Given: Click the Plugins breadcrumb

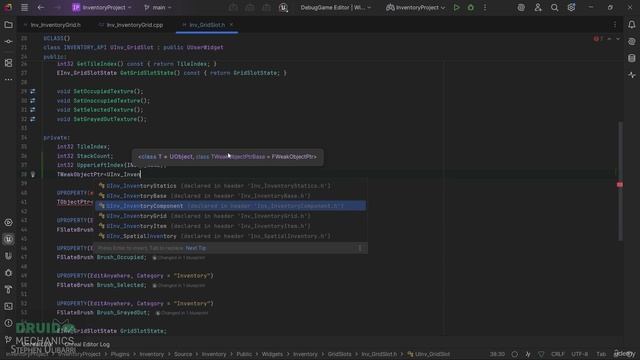Looking at the screenshot, I should tap(120, 354).
